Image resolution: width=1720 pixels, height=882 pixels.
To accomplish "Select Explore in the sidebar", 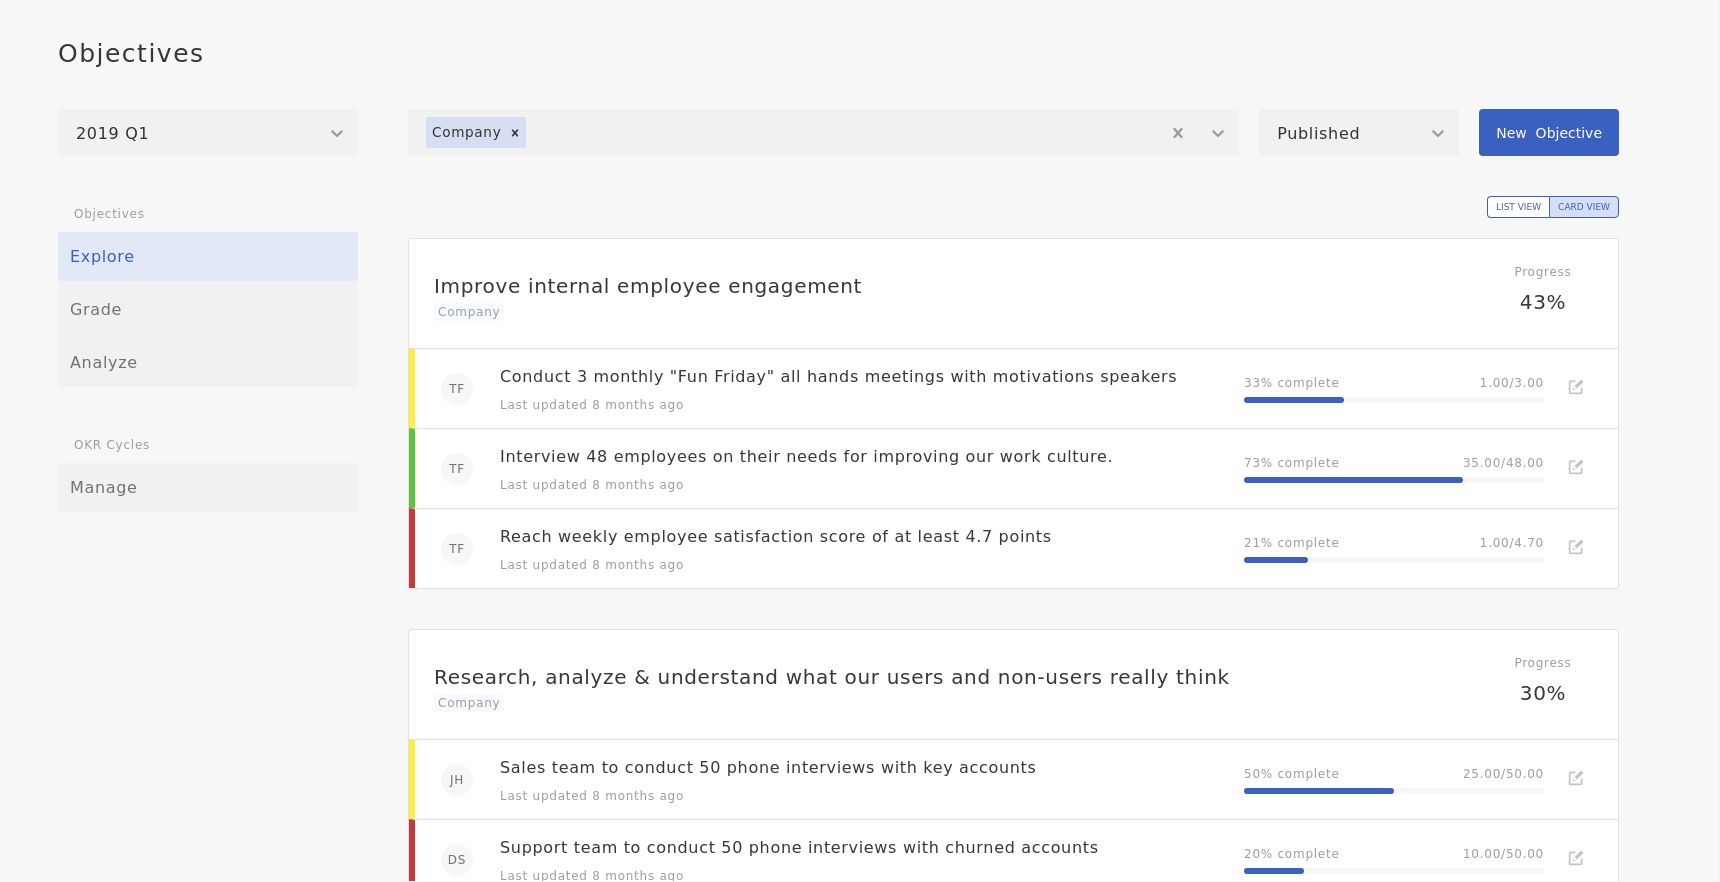I will click(207, 257).
